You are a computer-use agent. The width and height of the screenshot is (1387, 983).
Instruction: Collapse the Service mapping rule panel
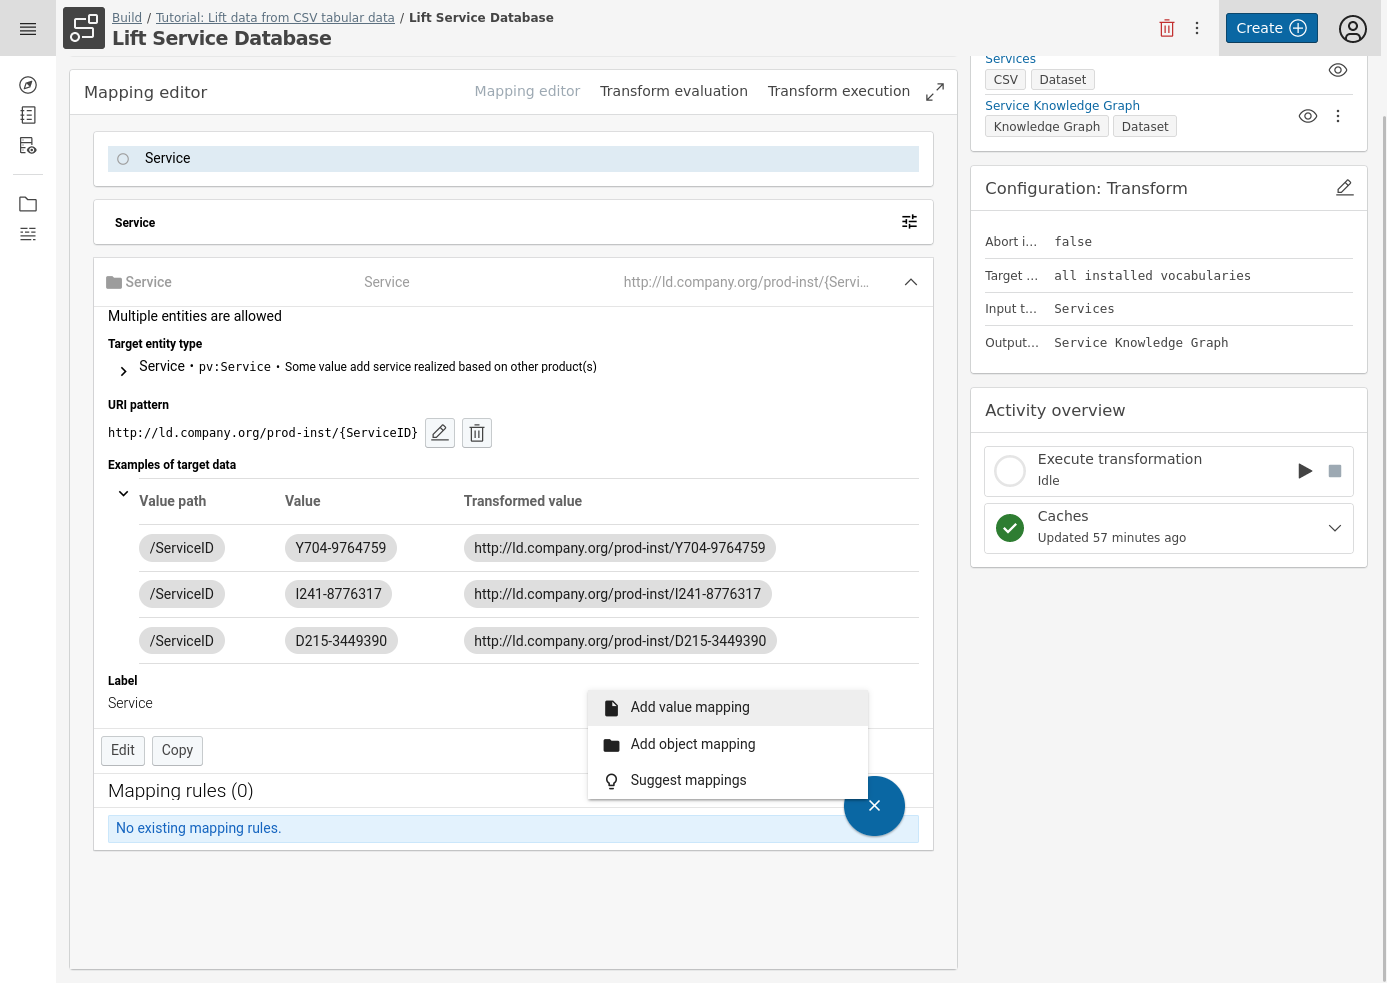910,282
